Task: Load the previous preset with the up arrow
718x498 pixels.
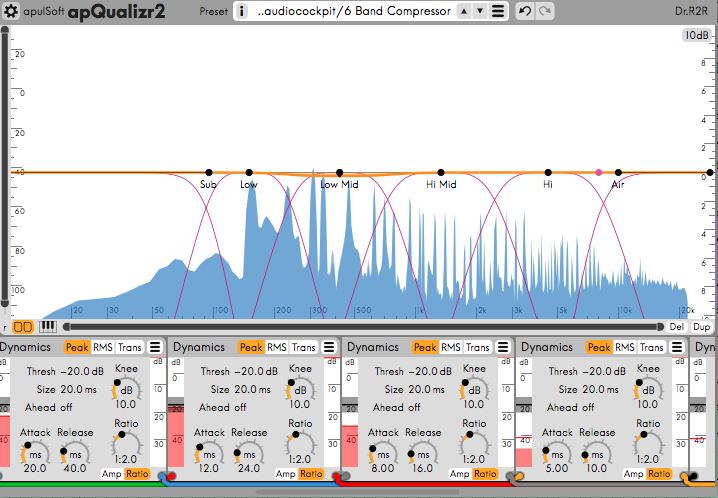Action: coord(464,11)
